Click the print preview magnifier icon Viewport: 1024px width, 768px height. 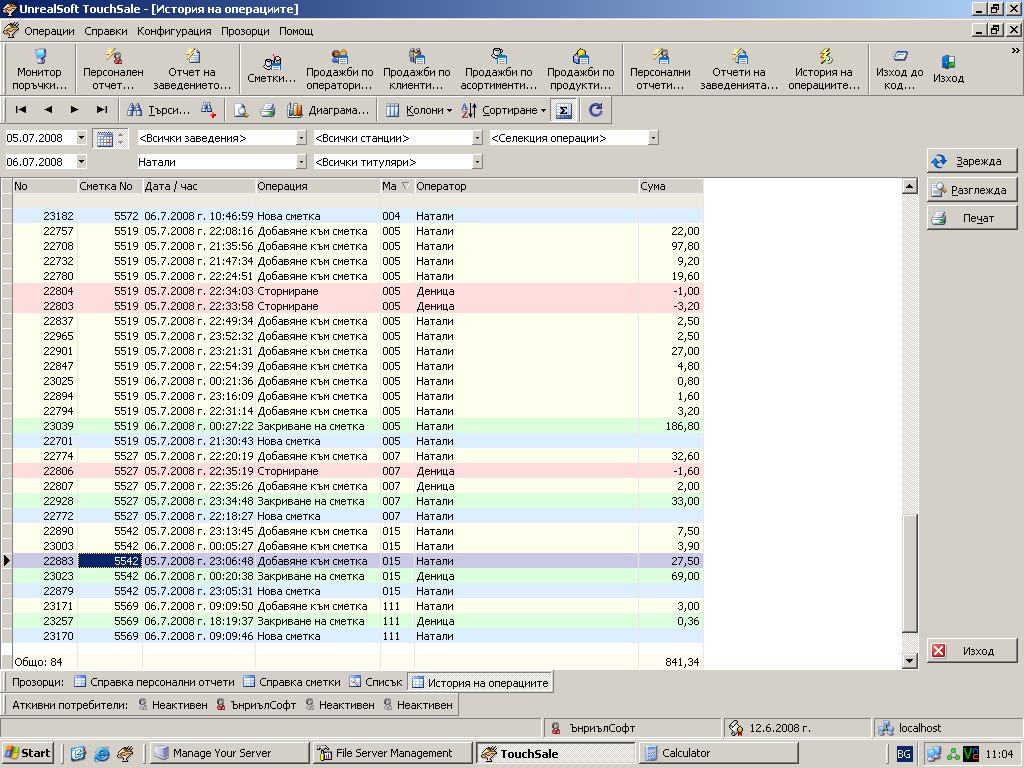click(241, 110)
